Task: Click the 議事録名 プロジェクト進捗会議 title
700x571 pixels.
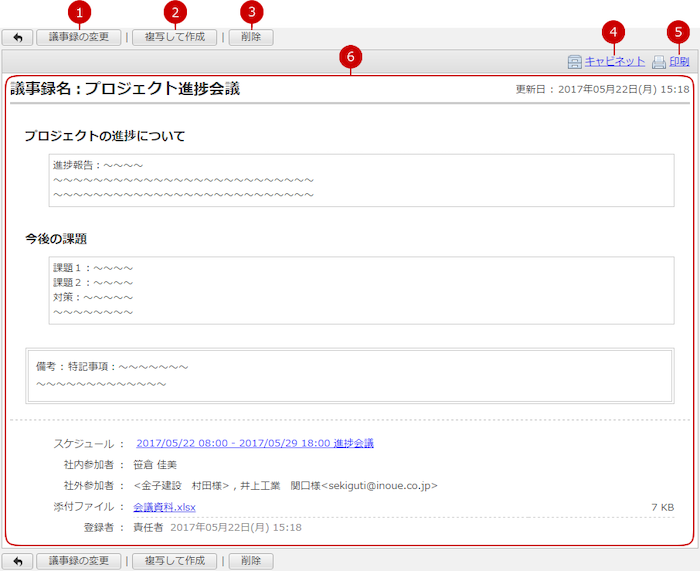Action: point(125,89)
